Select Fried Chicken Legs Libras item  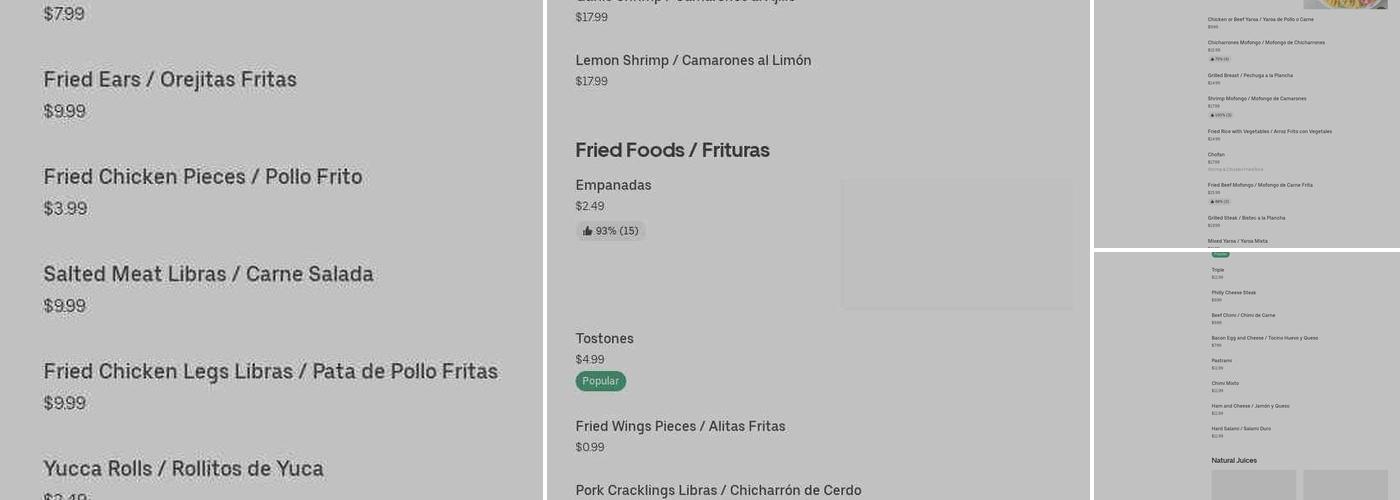(x=270, y=371)
